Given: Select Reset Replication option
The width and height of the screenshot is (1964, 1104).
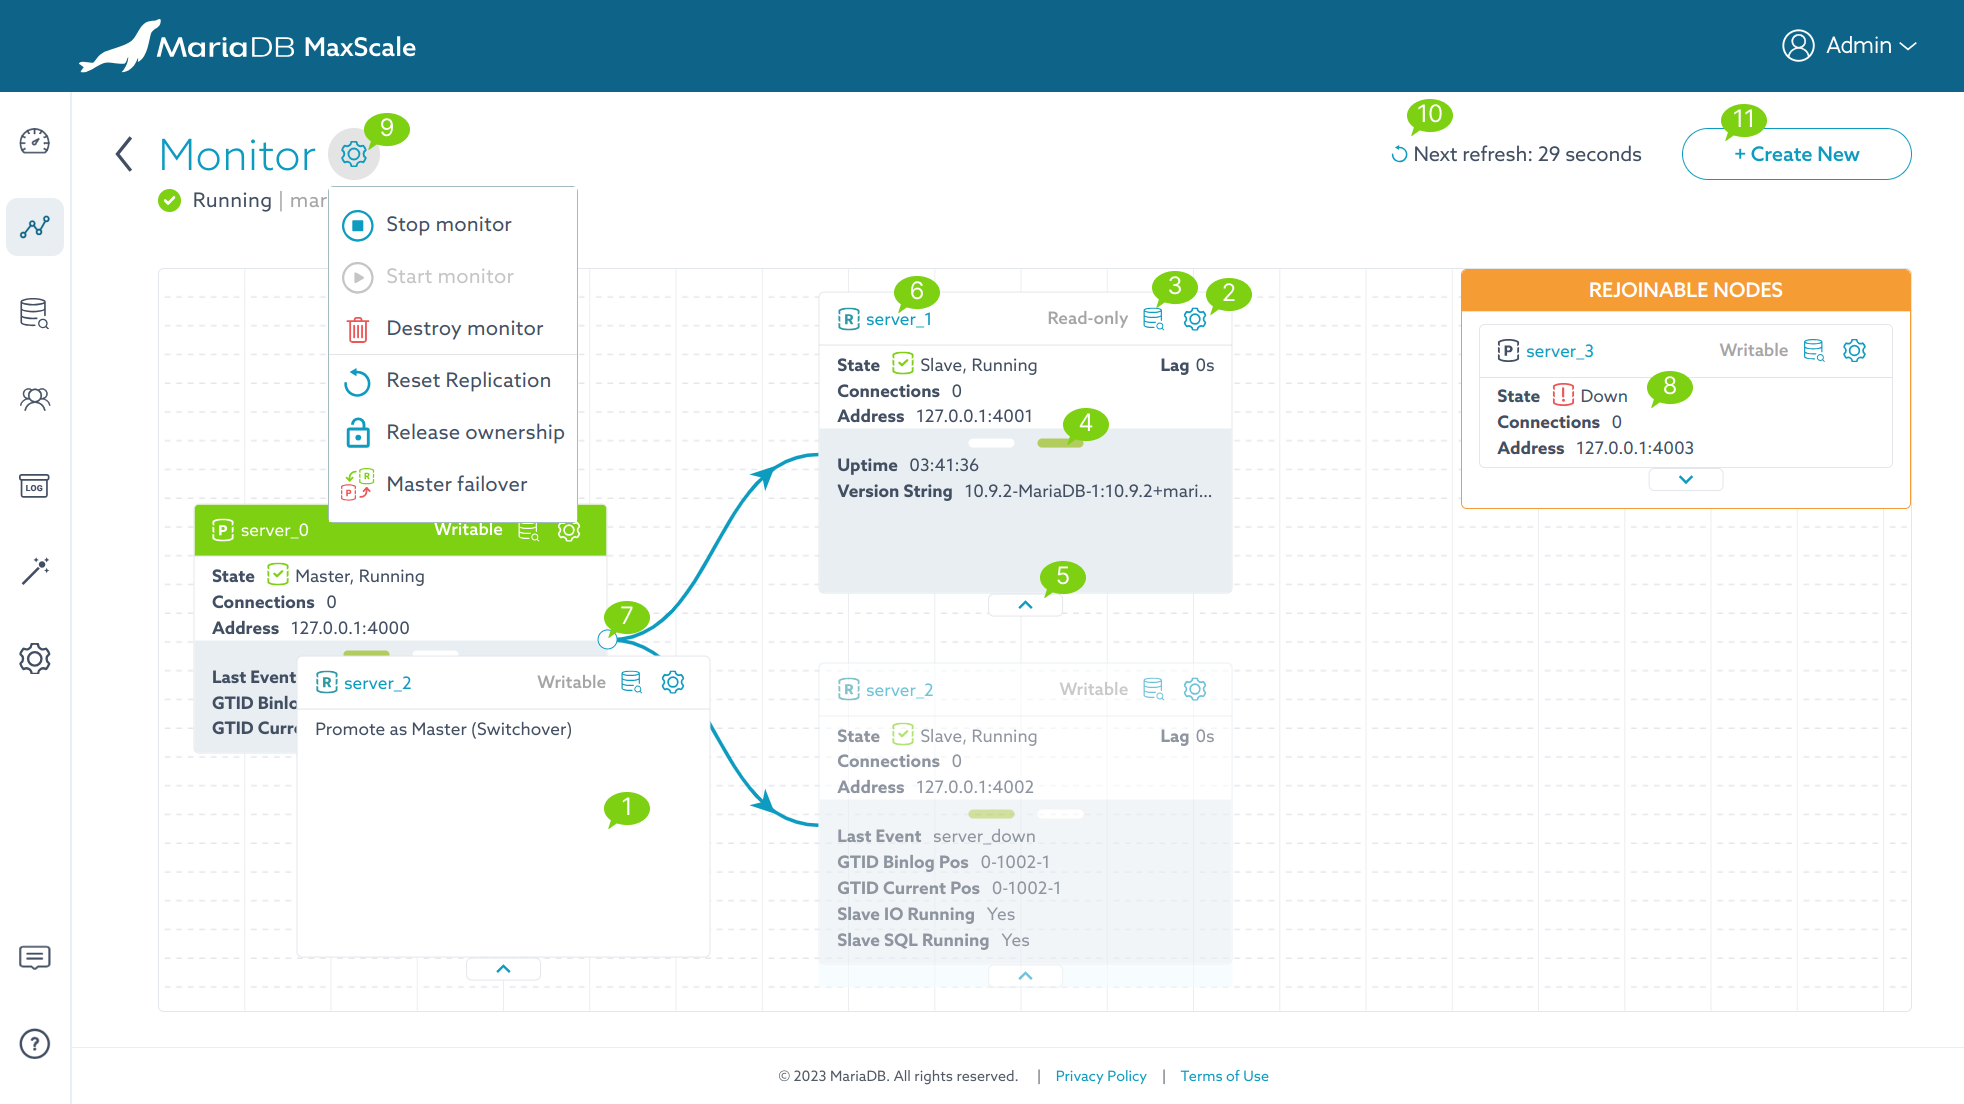Looking at the screenshot, I should point(468,381).
